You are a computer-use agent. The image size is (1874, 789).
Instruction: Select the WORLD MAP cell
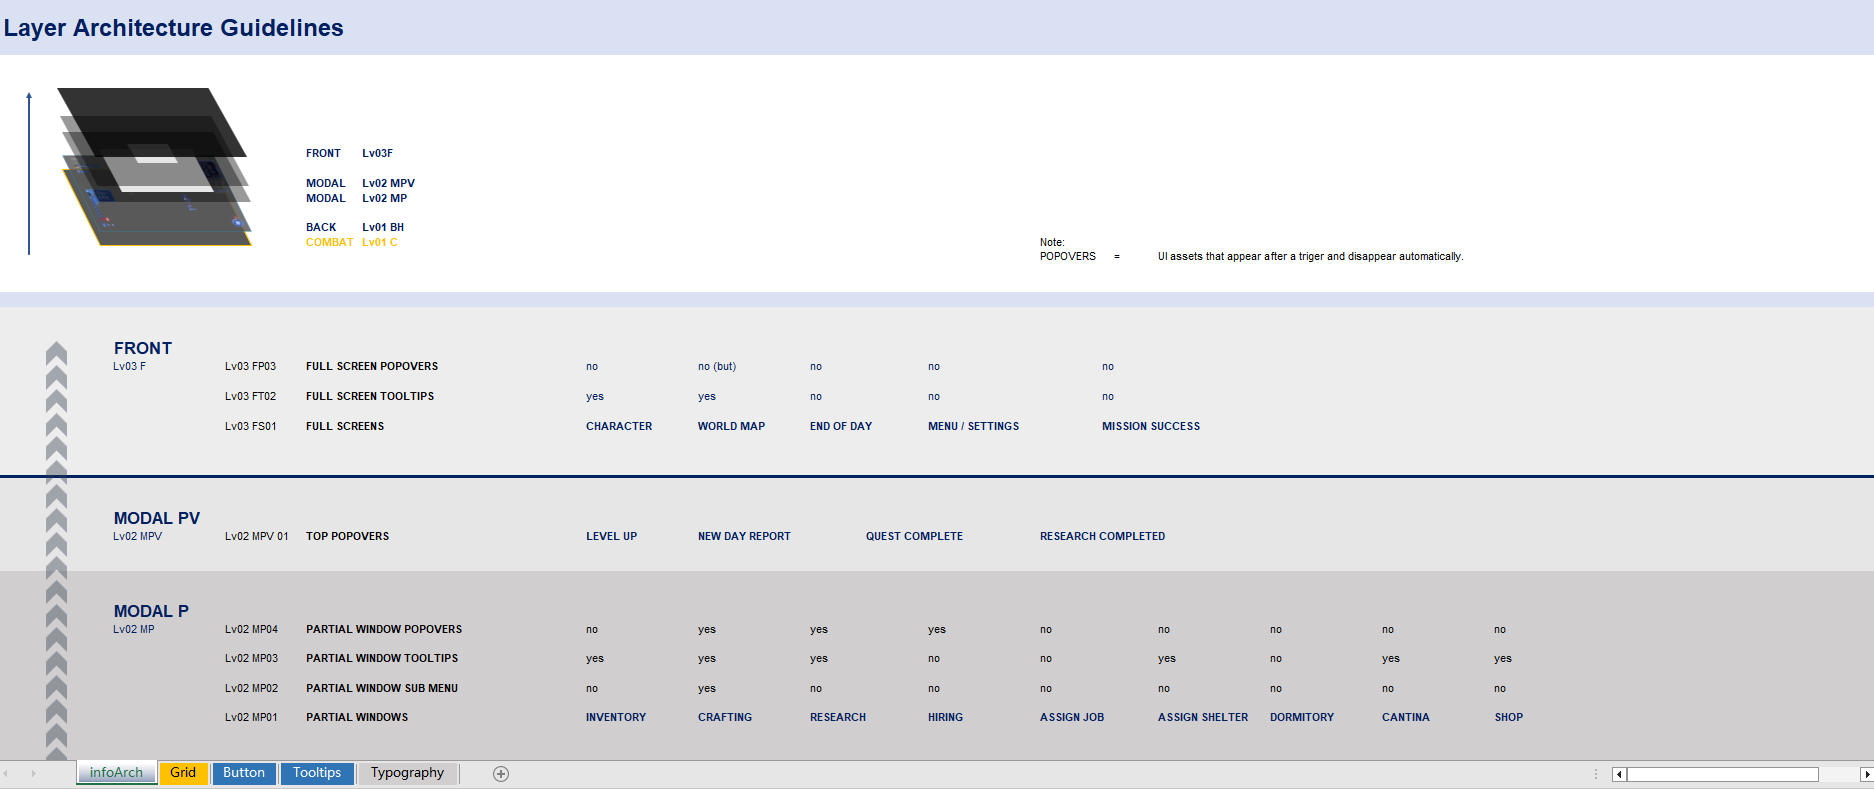[731, 427]
